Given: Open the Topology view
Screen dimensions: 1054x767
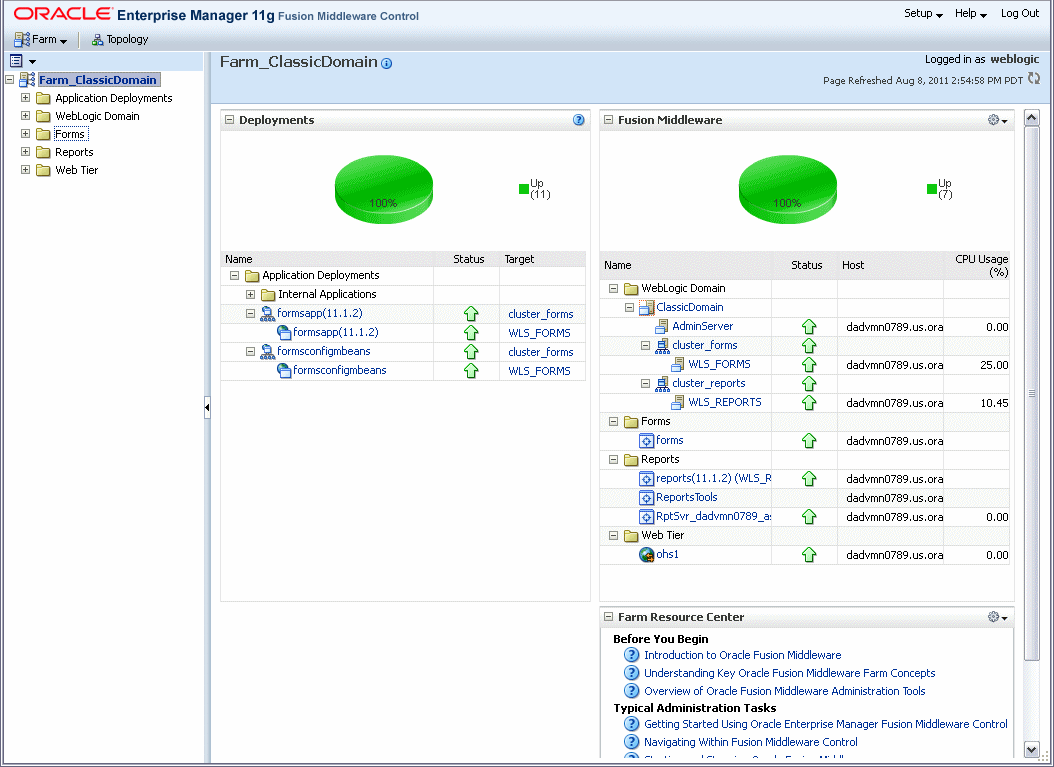Looking at the screenshot, I should point(120,40).
